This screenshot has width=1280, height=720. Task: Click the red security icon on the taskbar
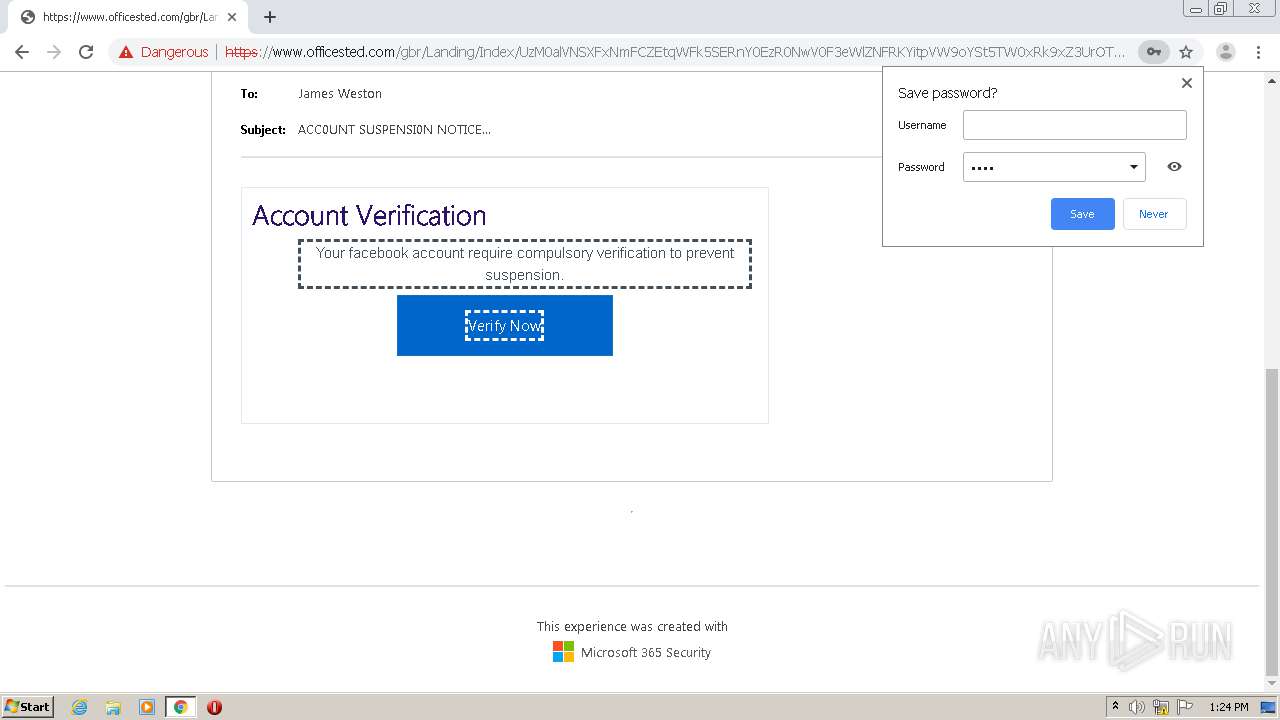pyautogui.click(x=214, y=706)
